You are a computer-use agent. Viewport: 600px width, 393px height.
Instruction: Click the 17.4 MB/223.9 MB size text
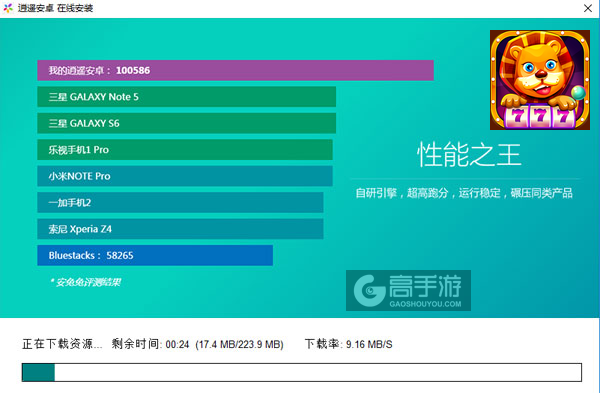(x=240, y=344)
